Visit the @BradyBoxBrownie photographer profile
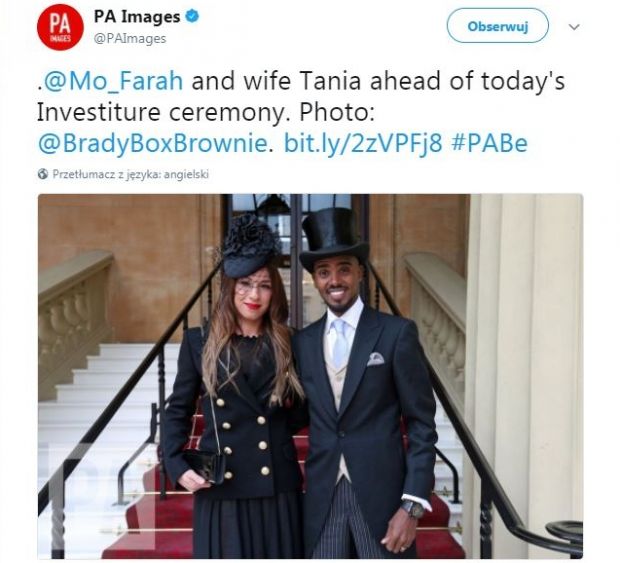Viewport: 620px width, 563px height. [153, 143]
